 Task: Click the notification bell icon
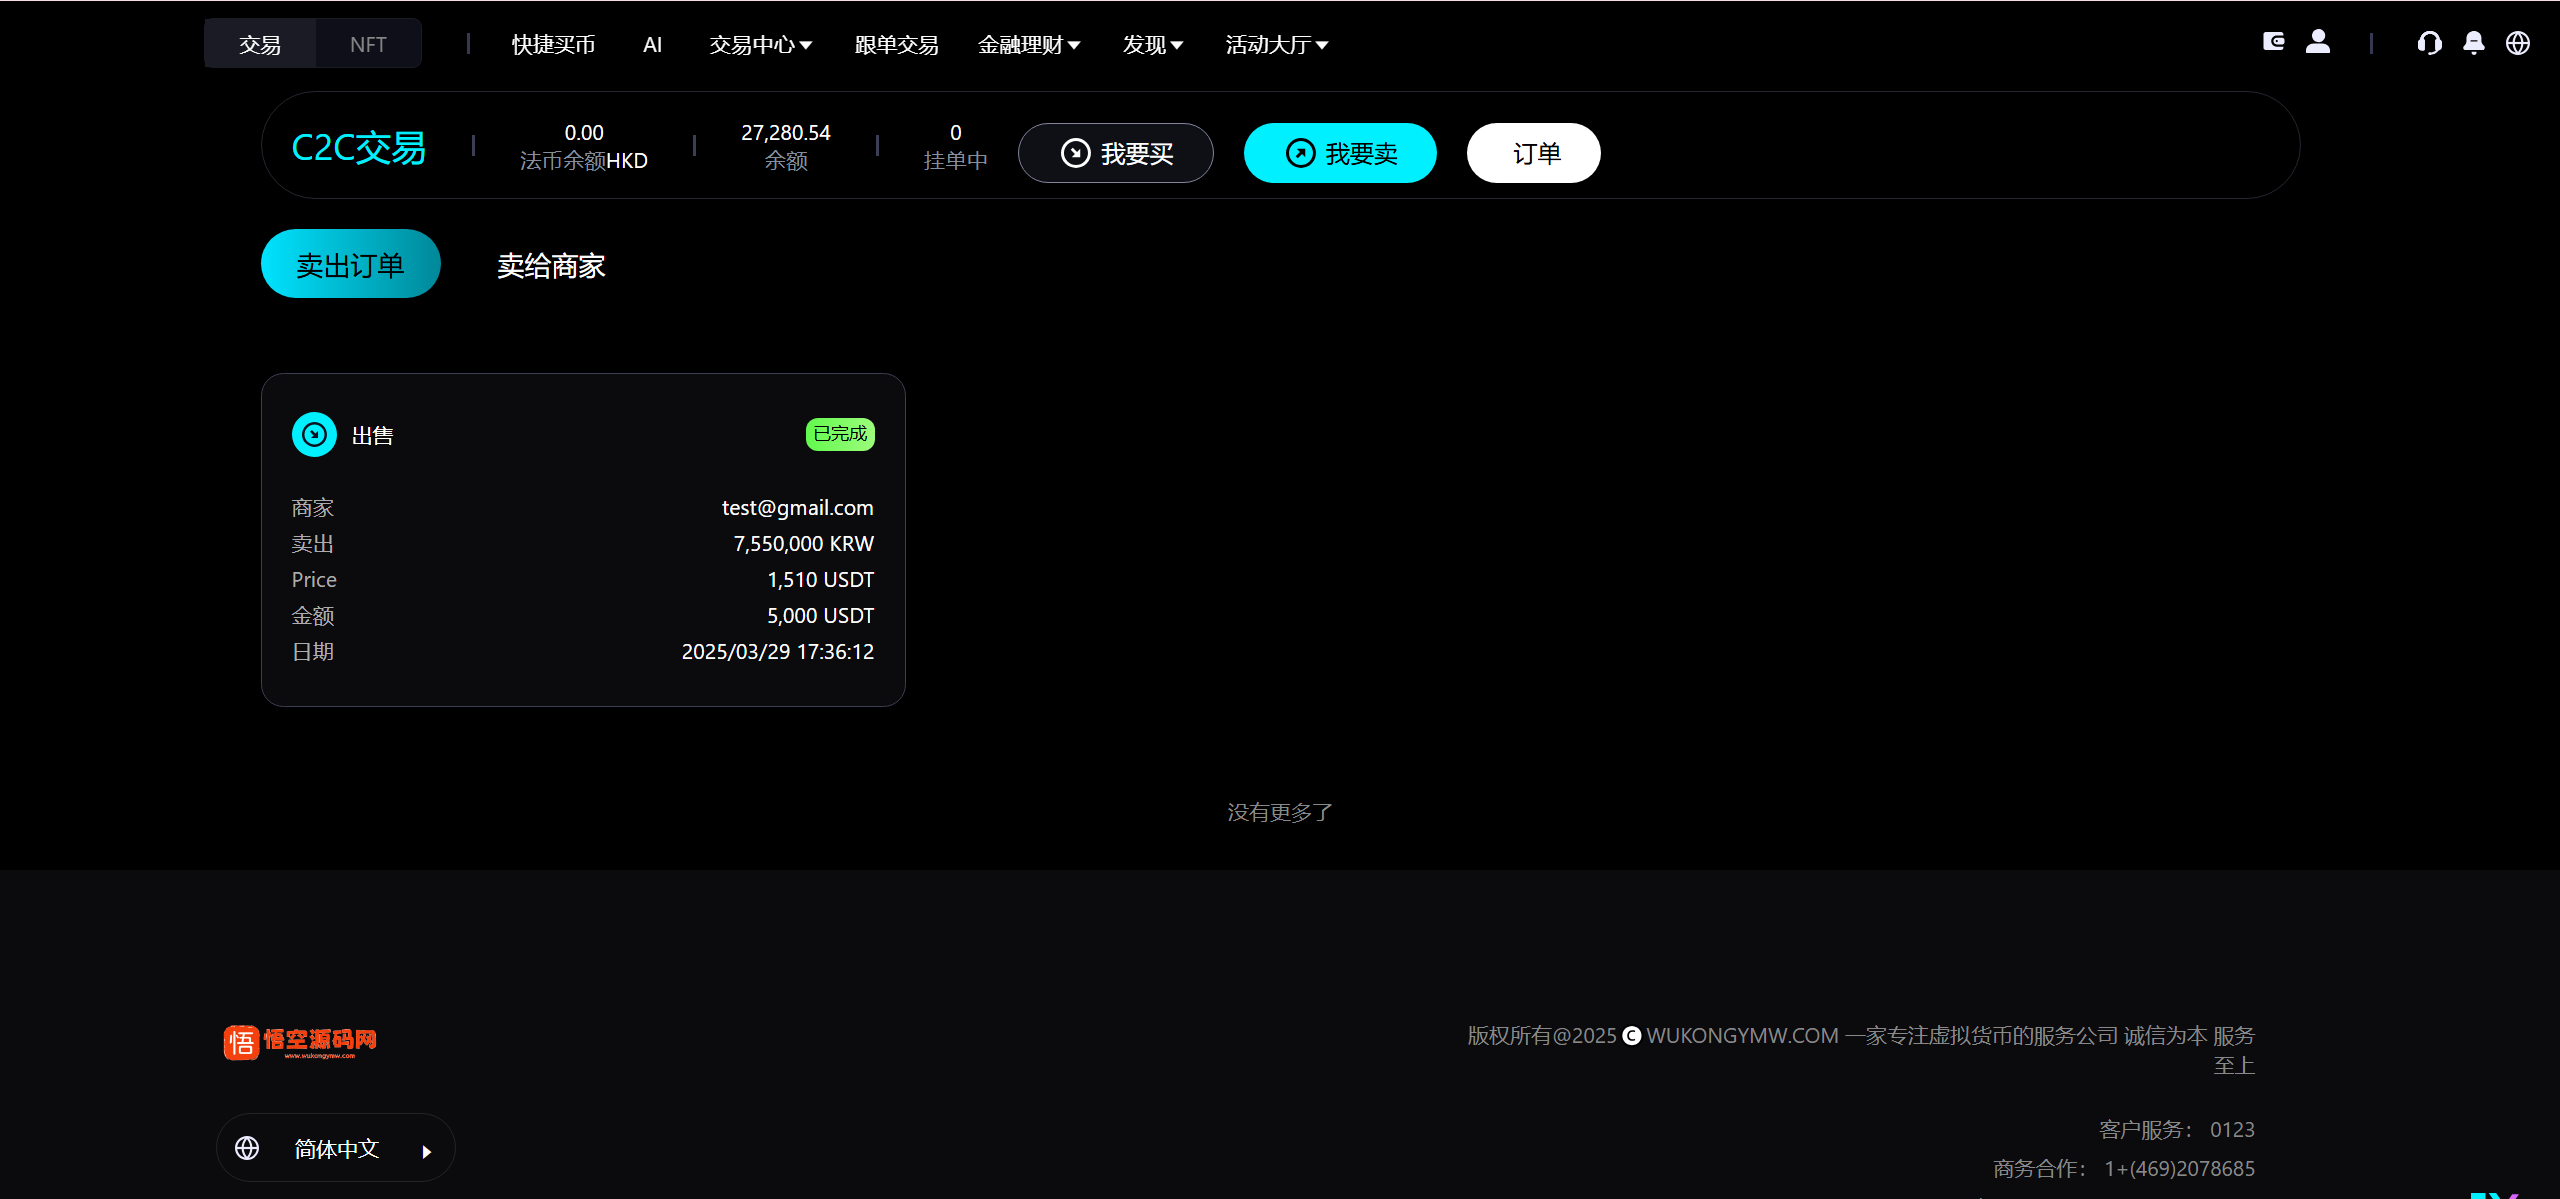[2474, 43]
